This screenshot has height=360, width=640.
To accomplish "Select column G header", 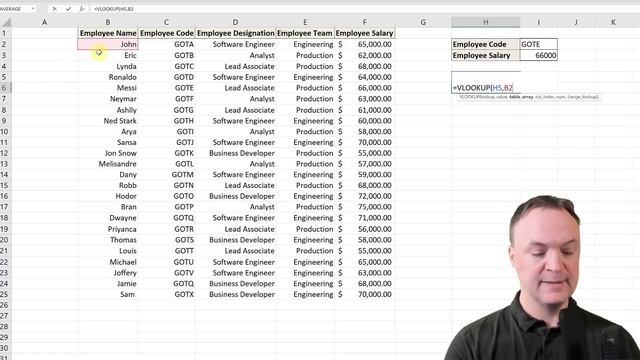I will point(423,22).
